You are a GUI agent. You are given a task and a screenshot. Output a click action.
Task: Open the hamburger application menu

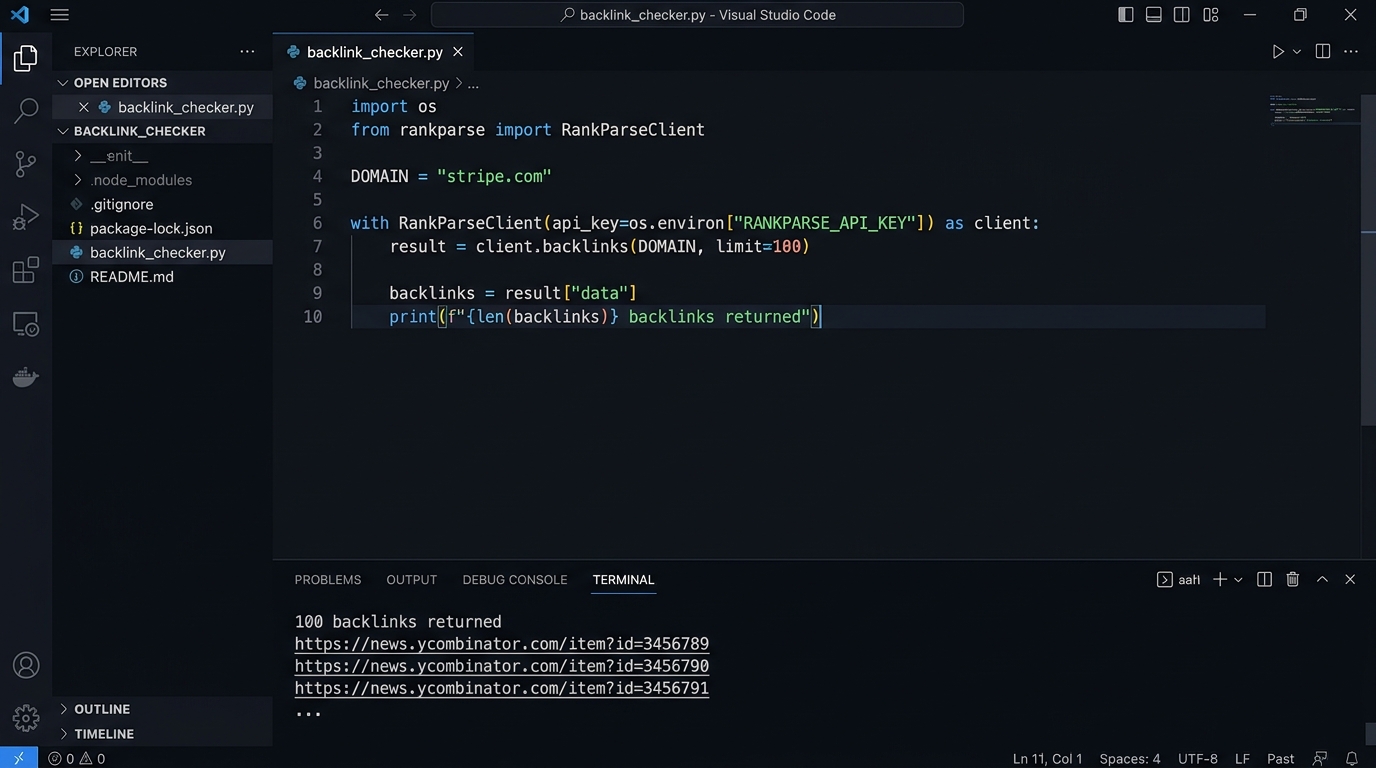[x=60, y=15]
